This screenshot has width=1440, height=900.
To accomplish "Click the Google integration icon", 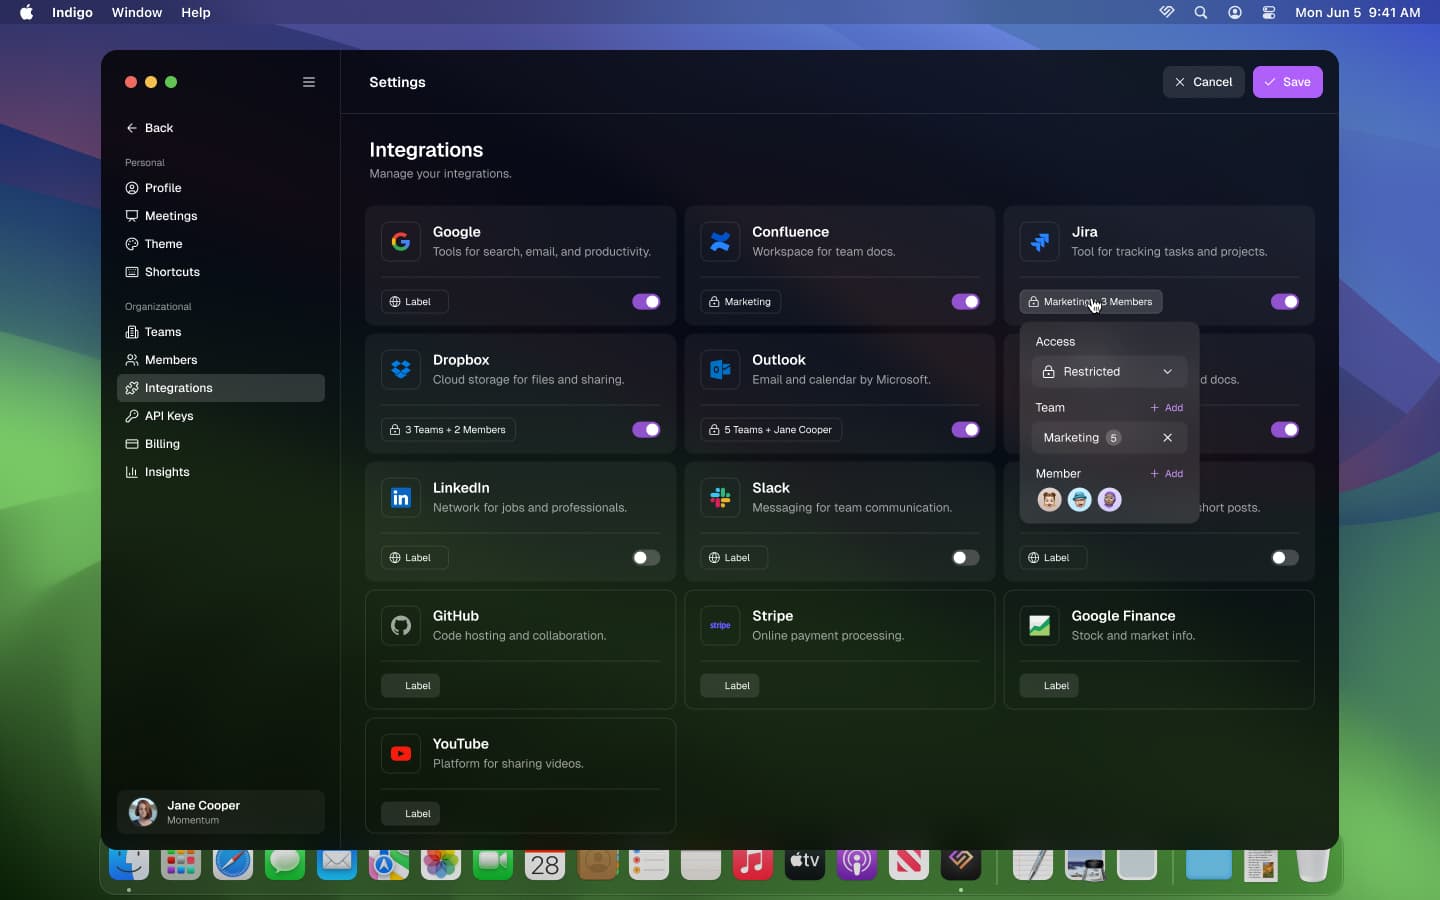I will (x=400, y=241).
